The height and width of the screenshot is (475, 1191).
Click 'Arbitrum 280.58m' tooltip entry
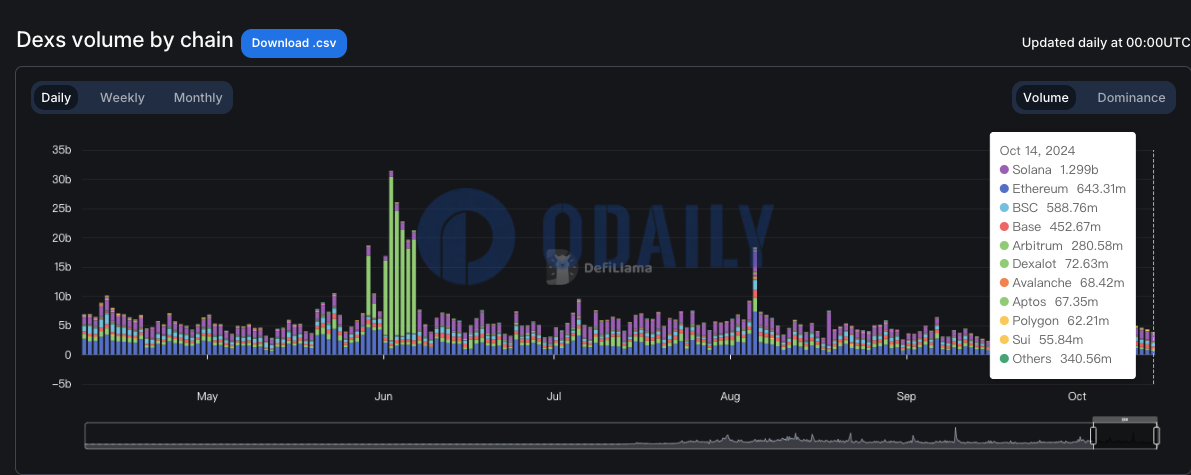click(x=1062, y=245)
